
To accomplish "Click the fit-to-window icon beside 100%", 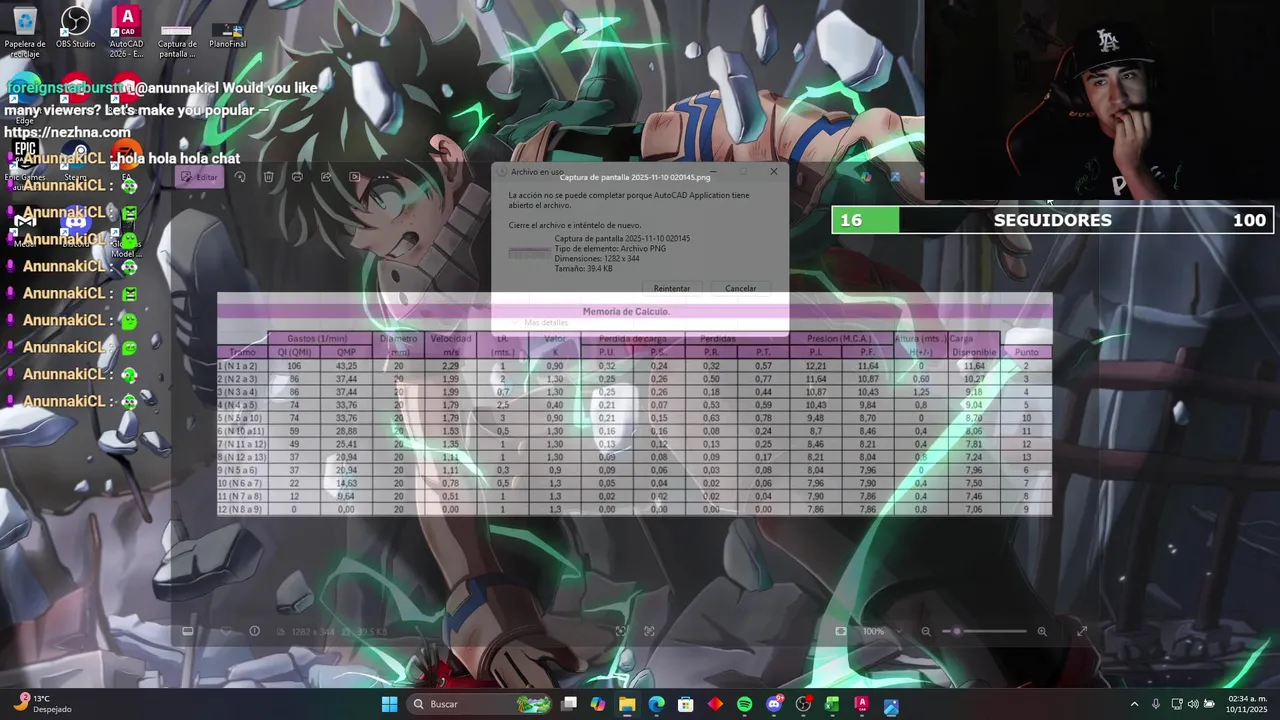I will click(x=841, y=631).
